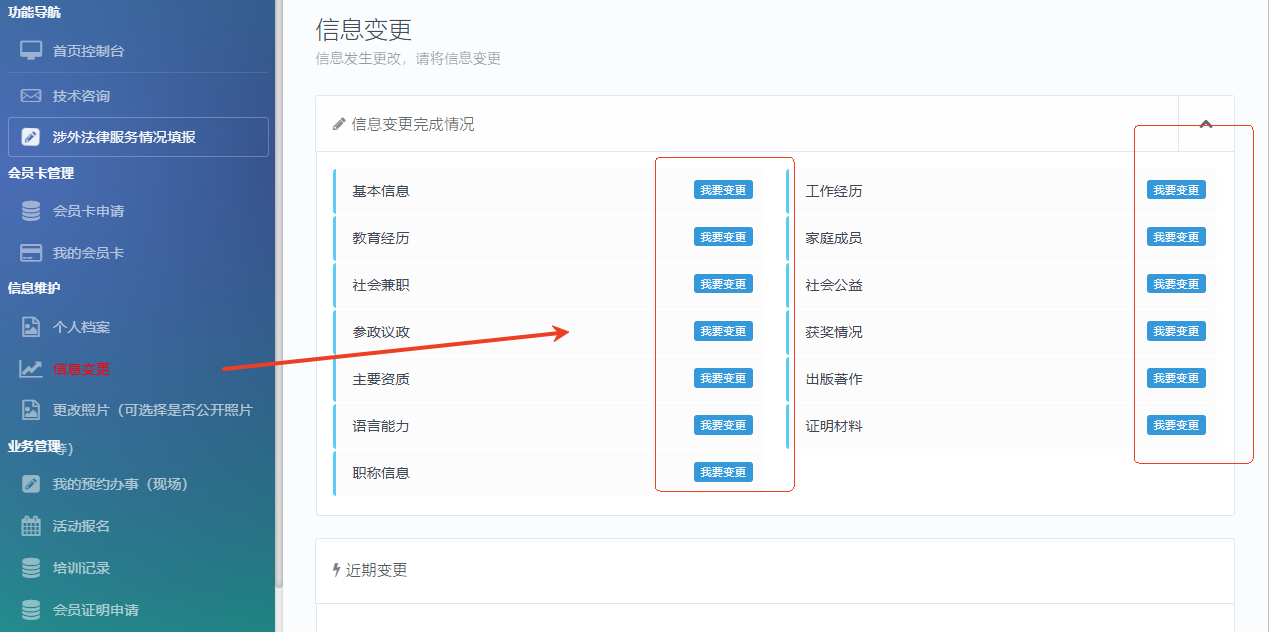Open 培训记录 in the sidebar
The image size is (1269, 632).
tap(81, 568)
